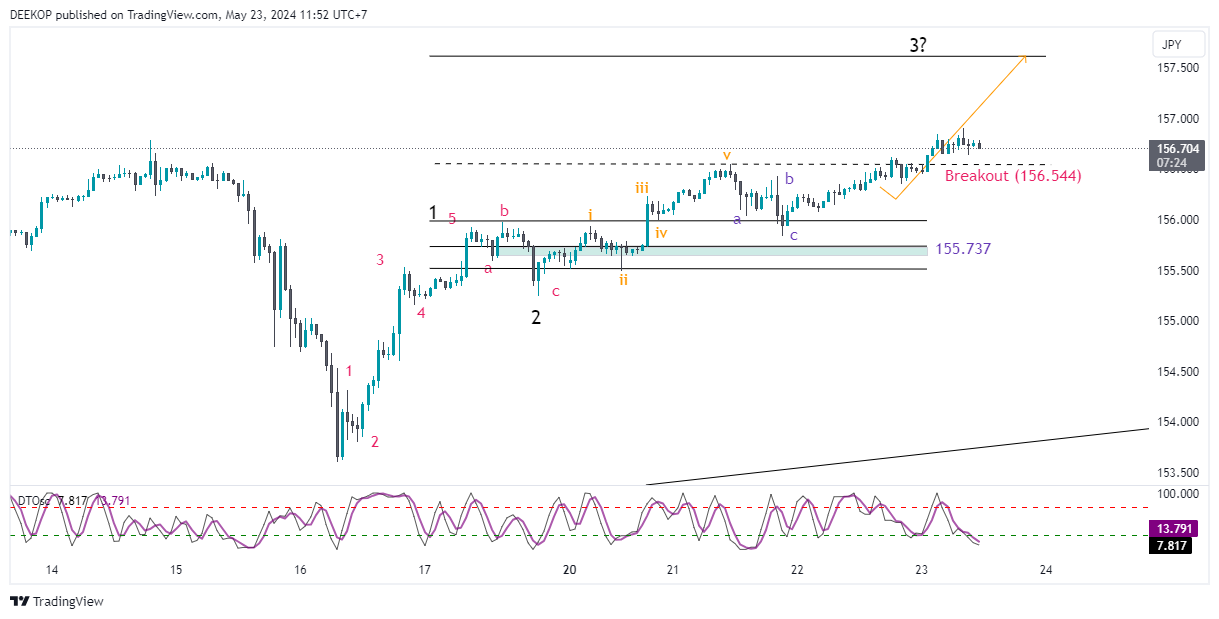Select the orange wave label v
Viewport: 1219px width, 619px height.
pyautogui.click(x=727, y=155)
